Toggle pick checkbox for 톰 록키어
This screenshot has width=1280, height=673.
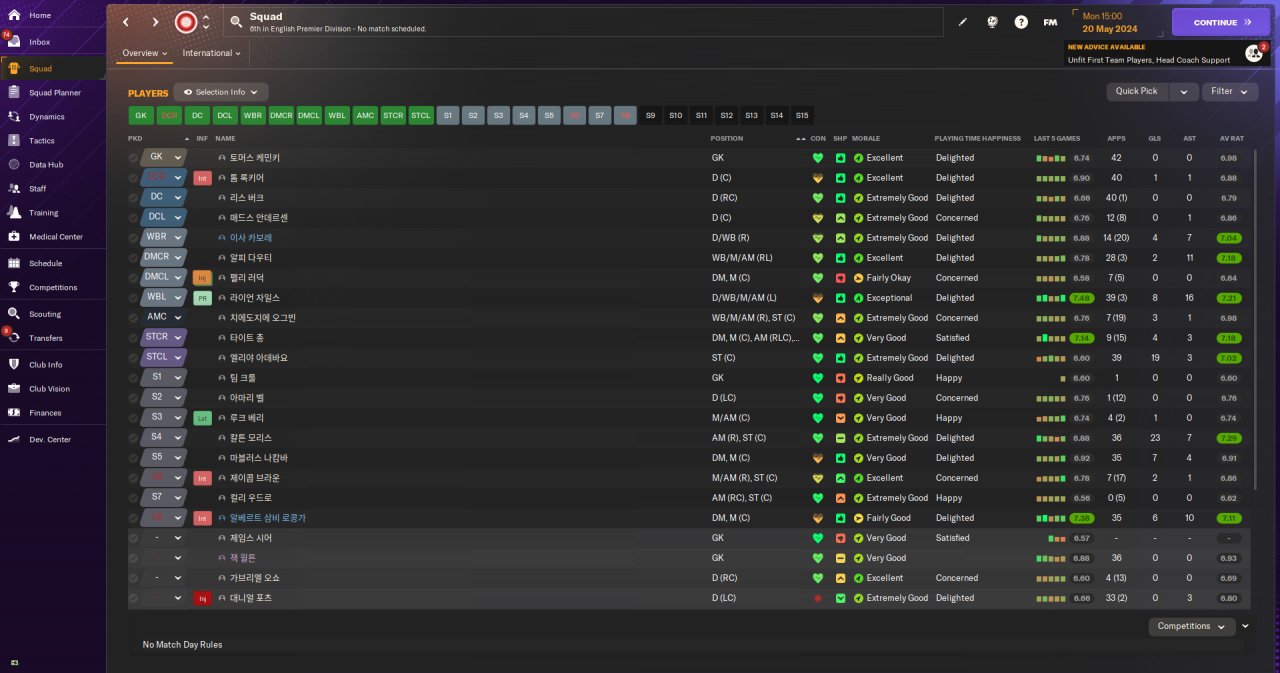coord(134,178)
